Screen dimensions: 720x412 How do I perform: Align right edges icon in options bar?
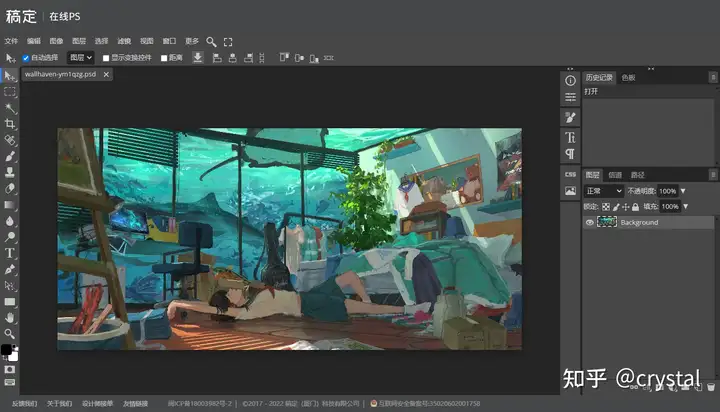pos(248,58)
